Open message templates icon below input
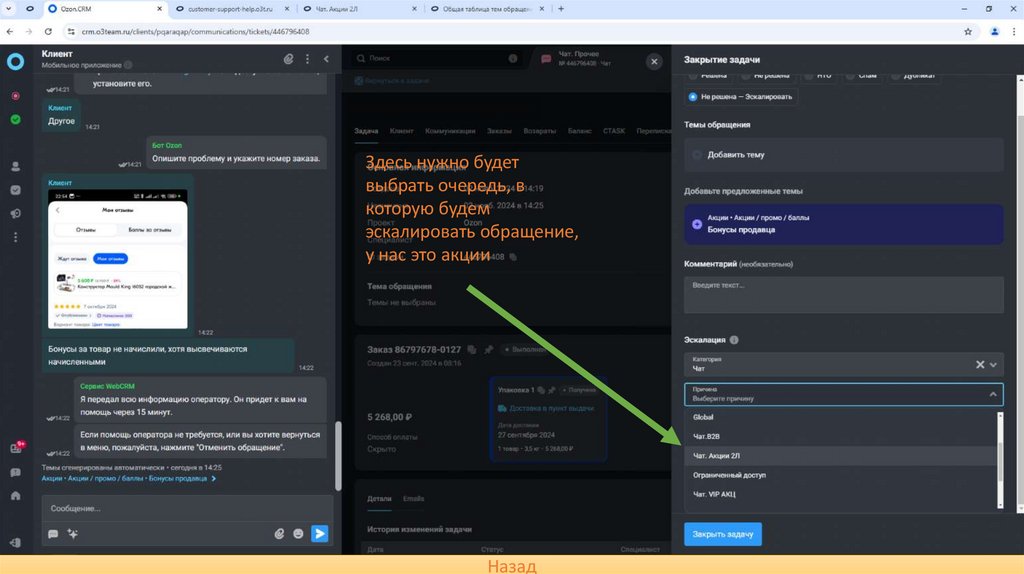 point(53,534)
